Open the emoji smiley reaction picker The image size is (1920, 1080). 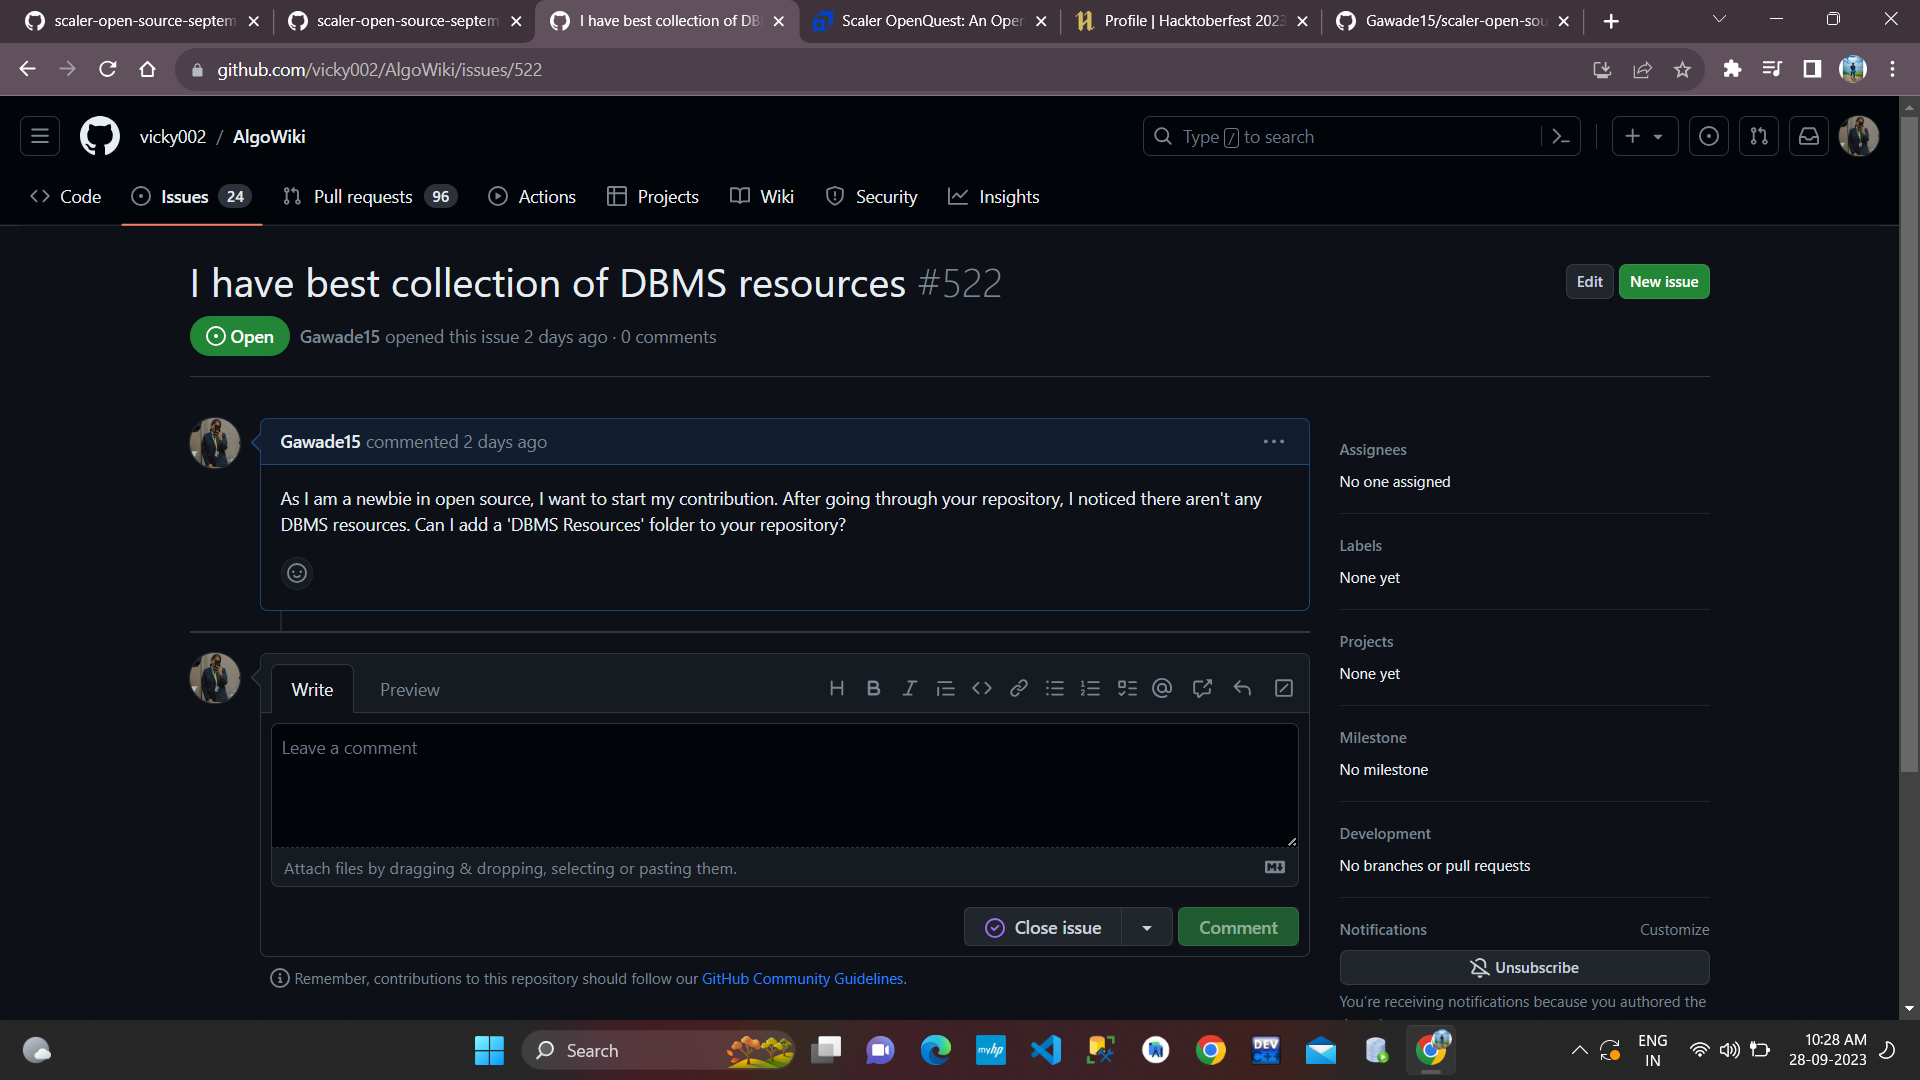coord(296,573)
